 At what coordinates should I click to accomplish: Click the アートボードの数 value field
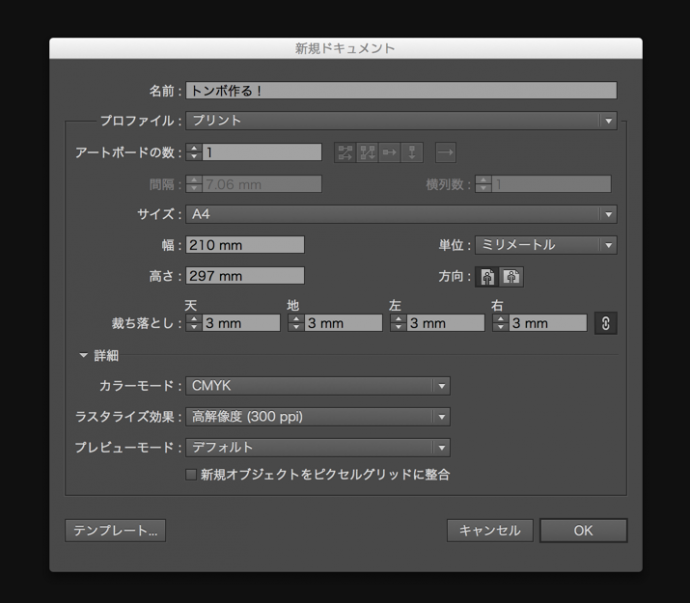[262, 153]
